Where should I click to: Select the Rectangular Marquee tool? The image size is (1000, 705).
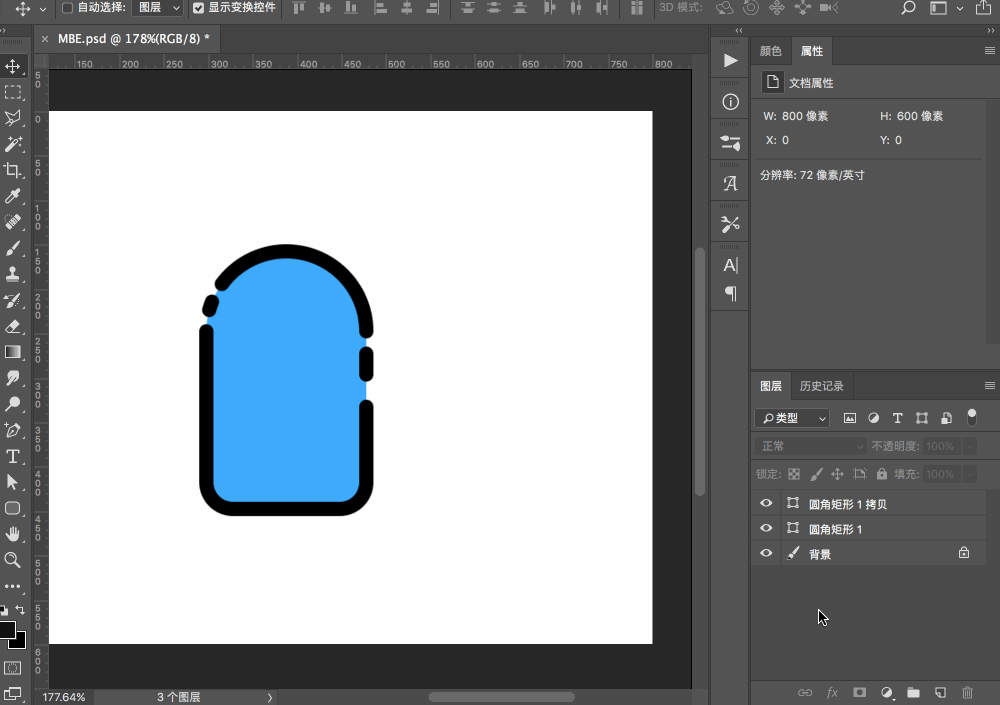pyautogui.click(x=13, y=93)
